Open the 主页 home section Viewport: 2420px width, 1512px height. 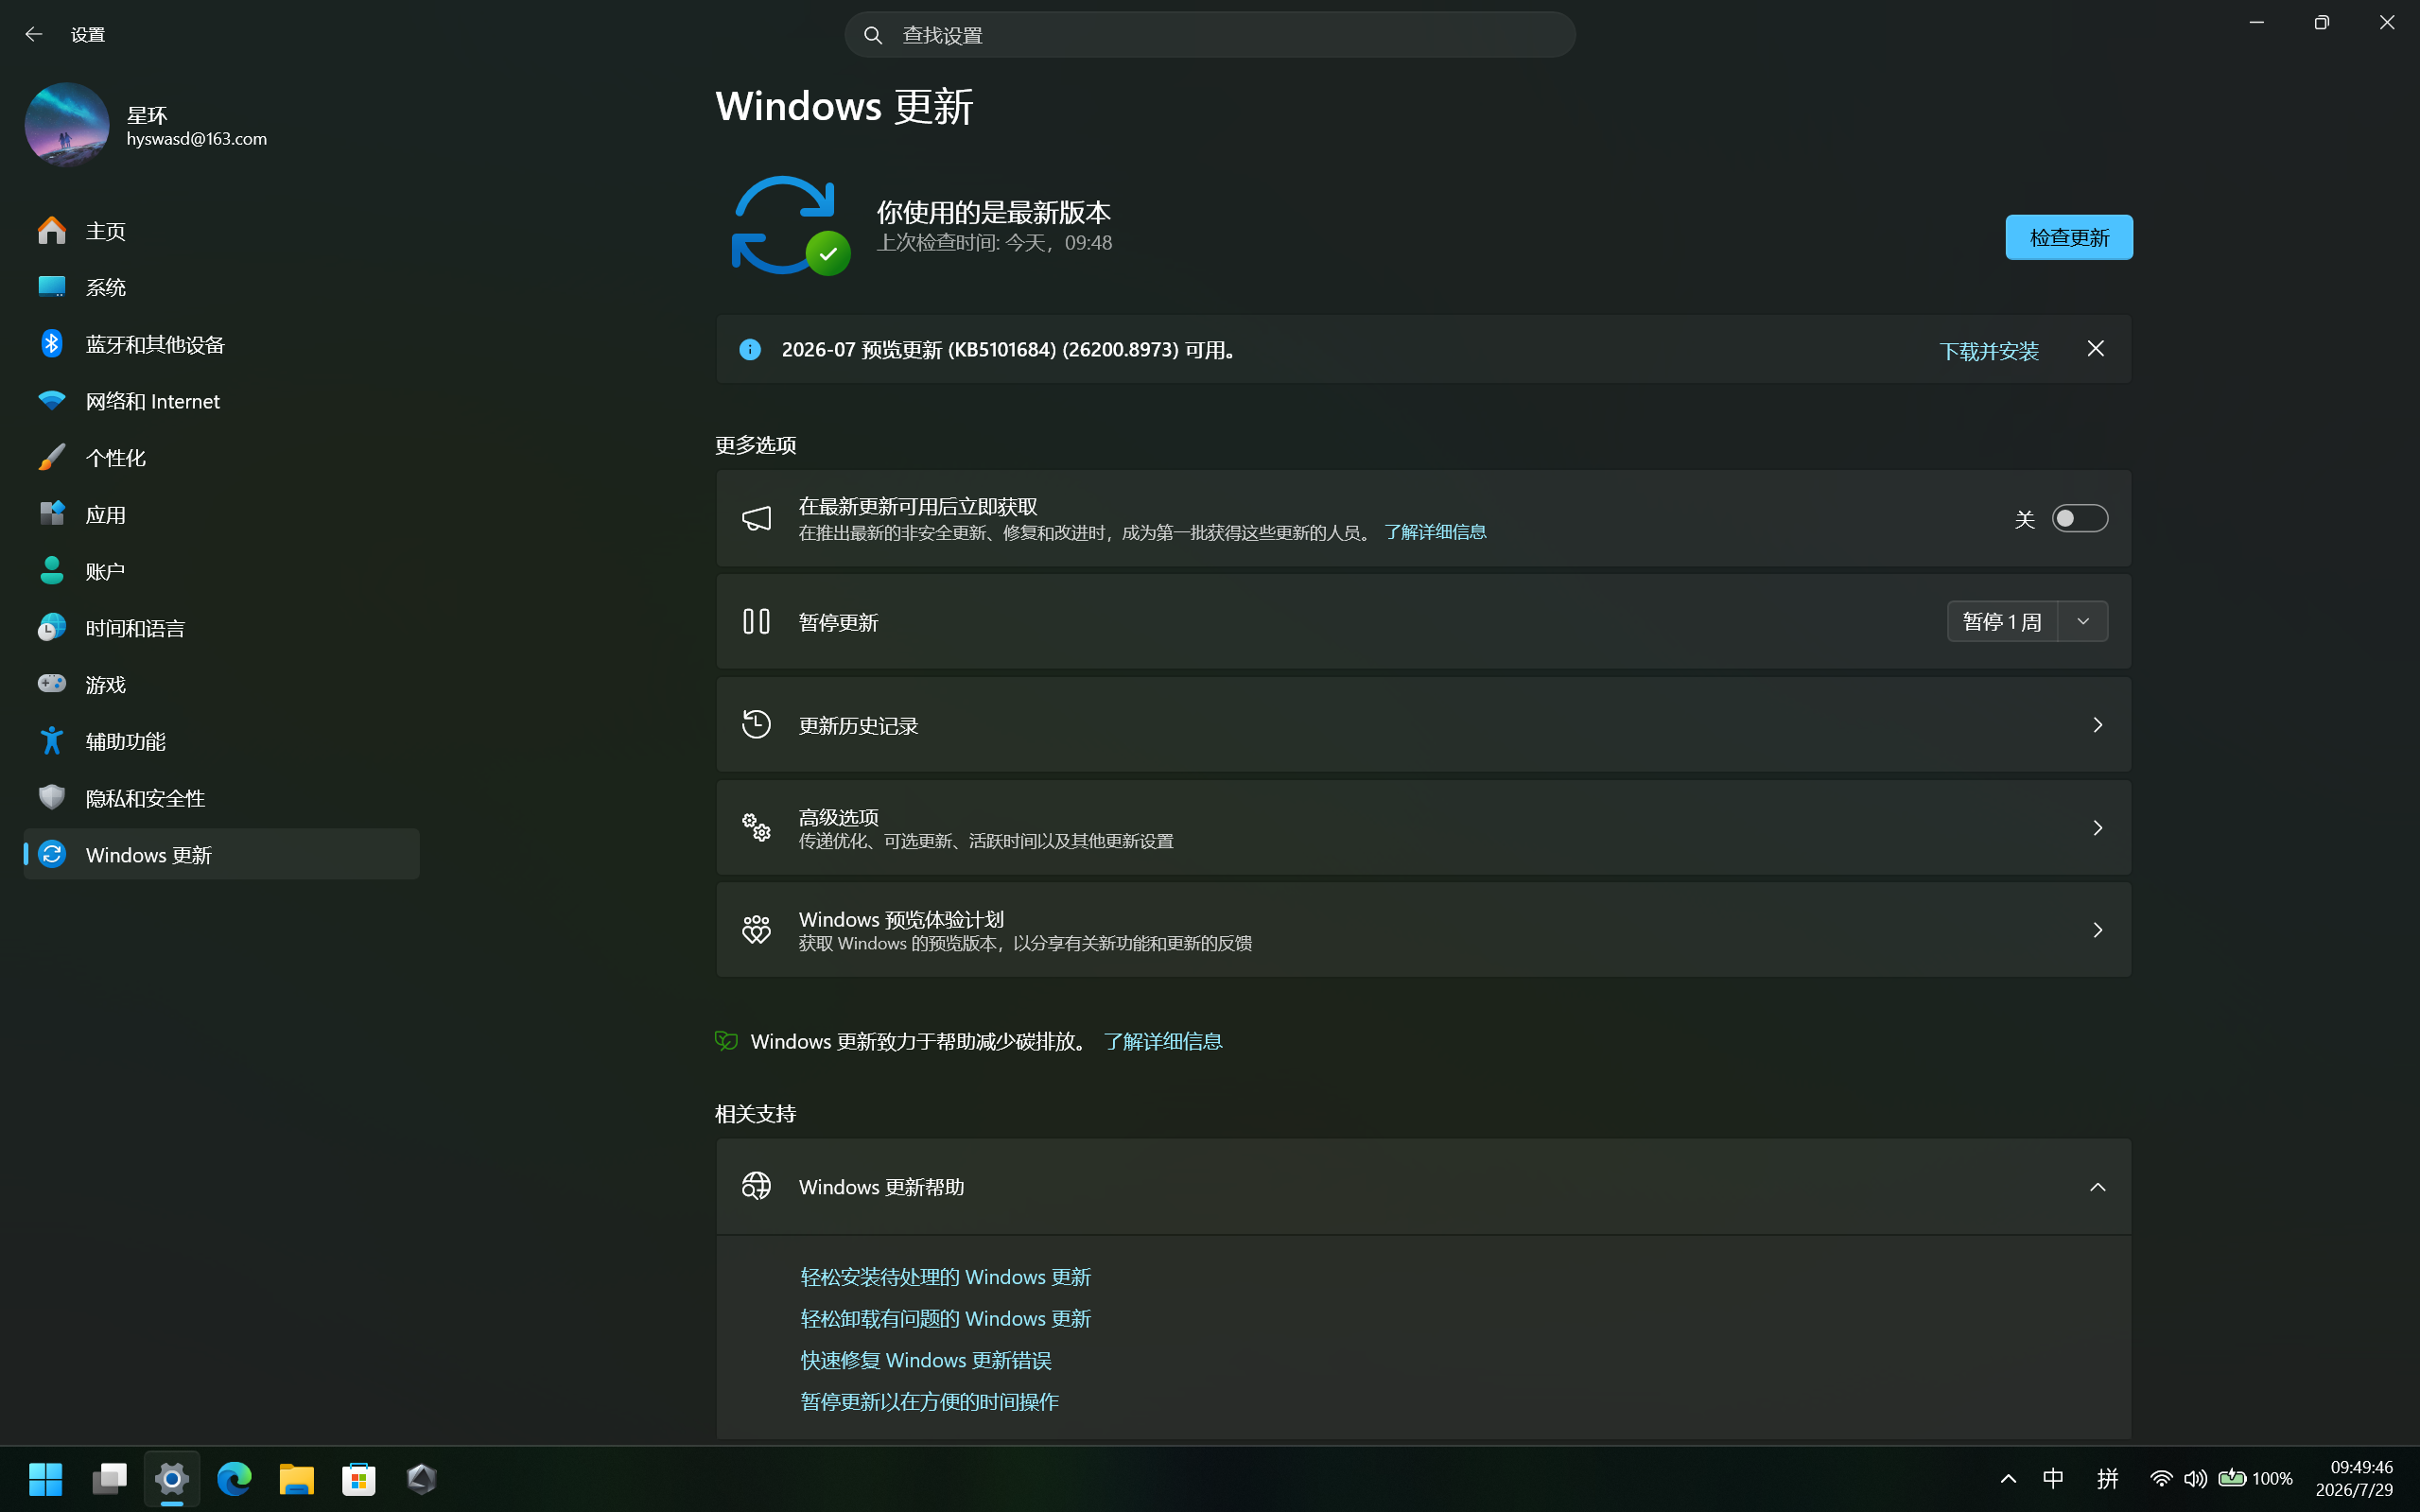tap(220, 231)
